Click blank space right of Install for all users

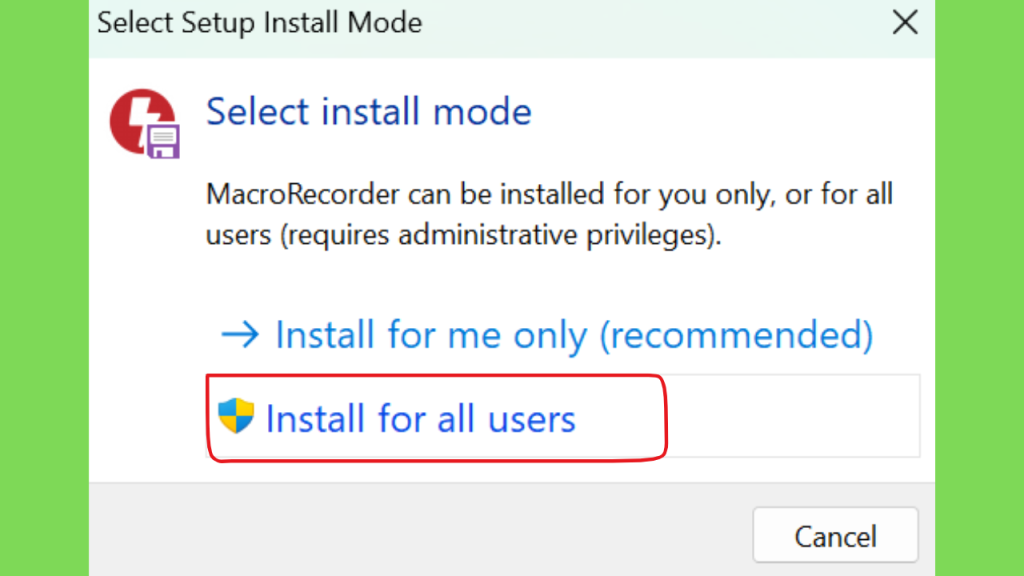tap(792, 416)
